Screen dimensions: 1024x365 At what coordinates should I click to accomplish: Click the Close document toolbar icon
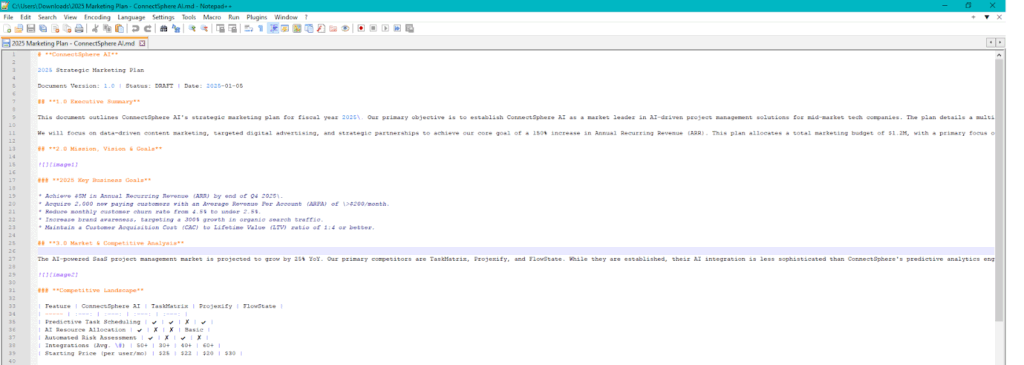tap(55, 29)
